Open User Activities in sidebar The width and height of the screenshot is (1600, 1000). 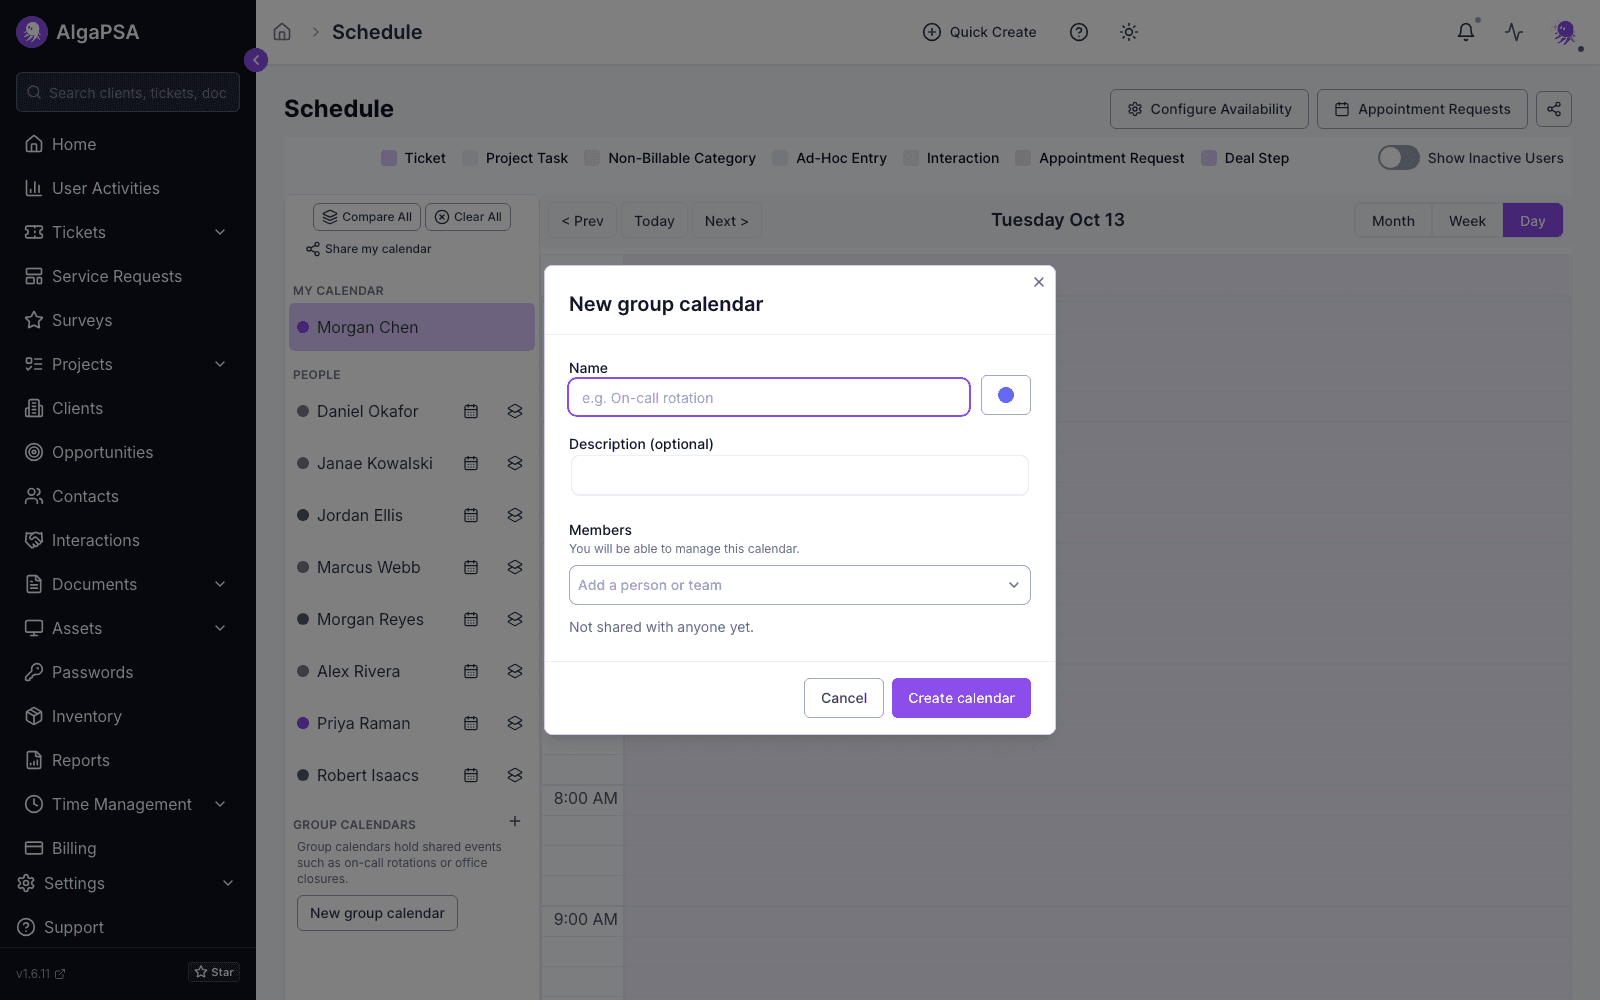click(x=128, y=188)
